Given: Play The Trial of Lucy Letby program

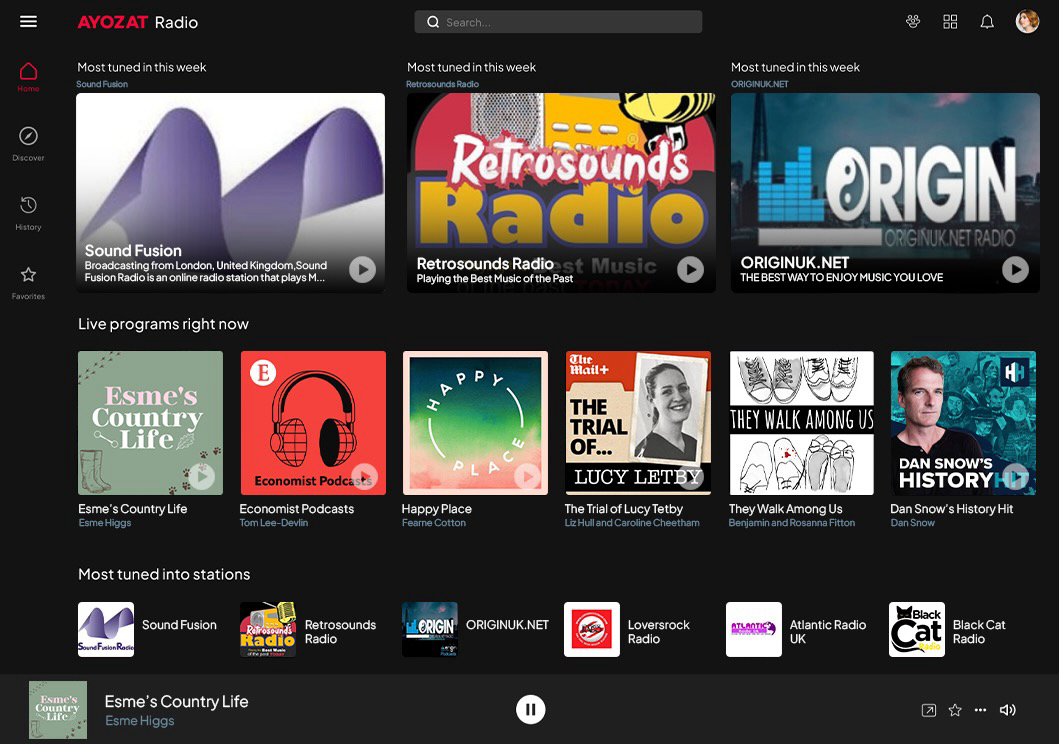Looking at the screenshot, I should click(x=690, y=477).
